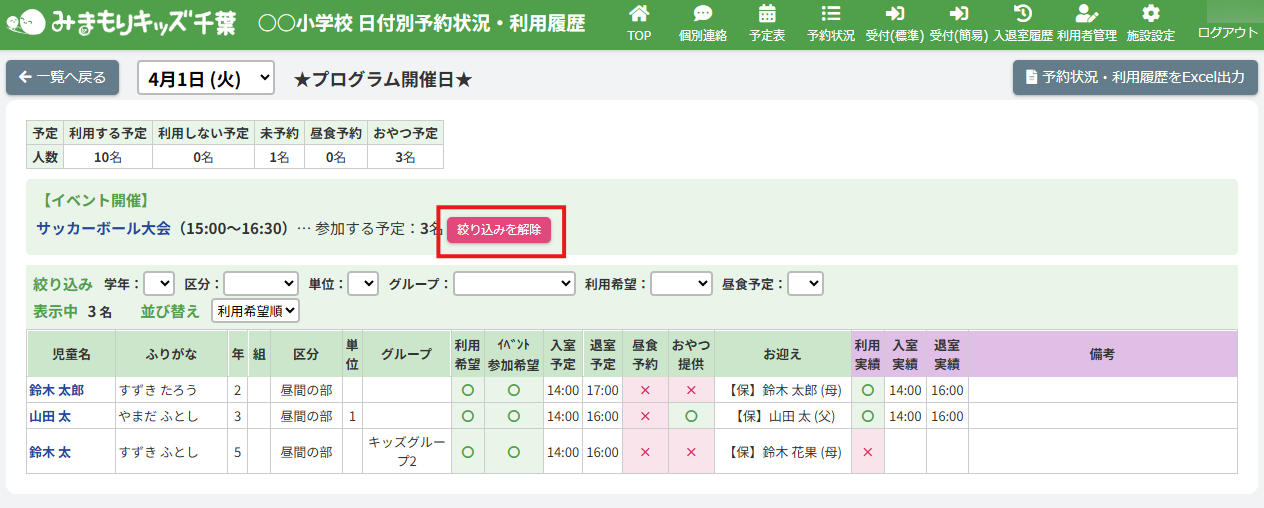Expand the date selector 4月1日 (火)
Viewport: 1264px width, 508px height.
point(205,78)
